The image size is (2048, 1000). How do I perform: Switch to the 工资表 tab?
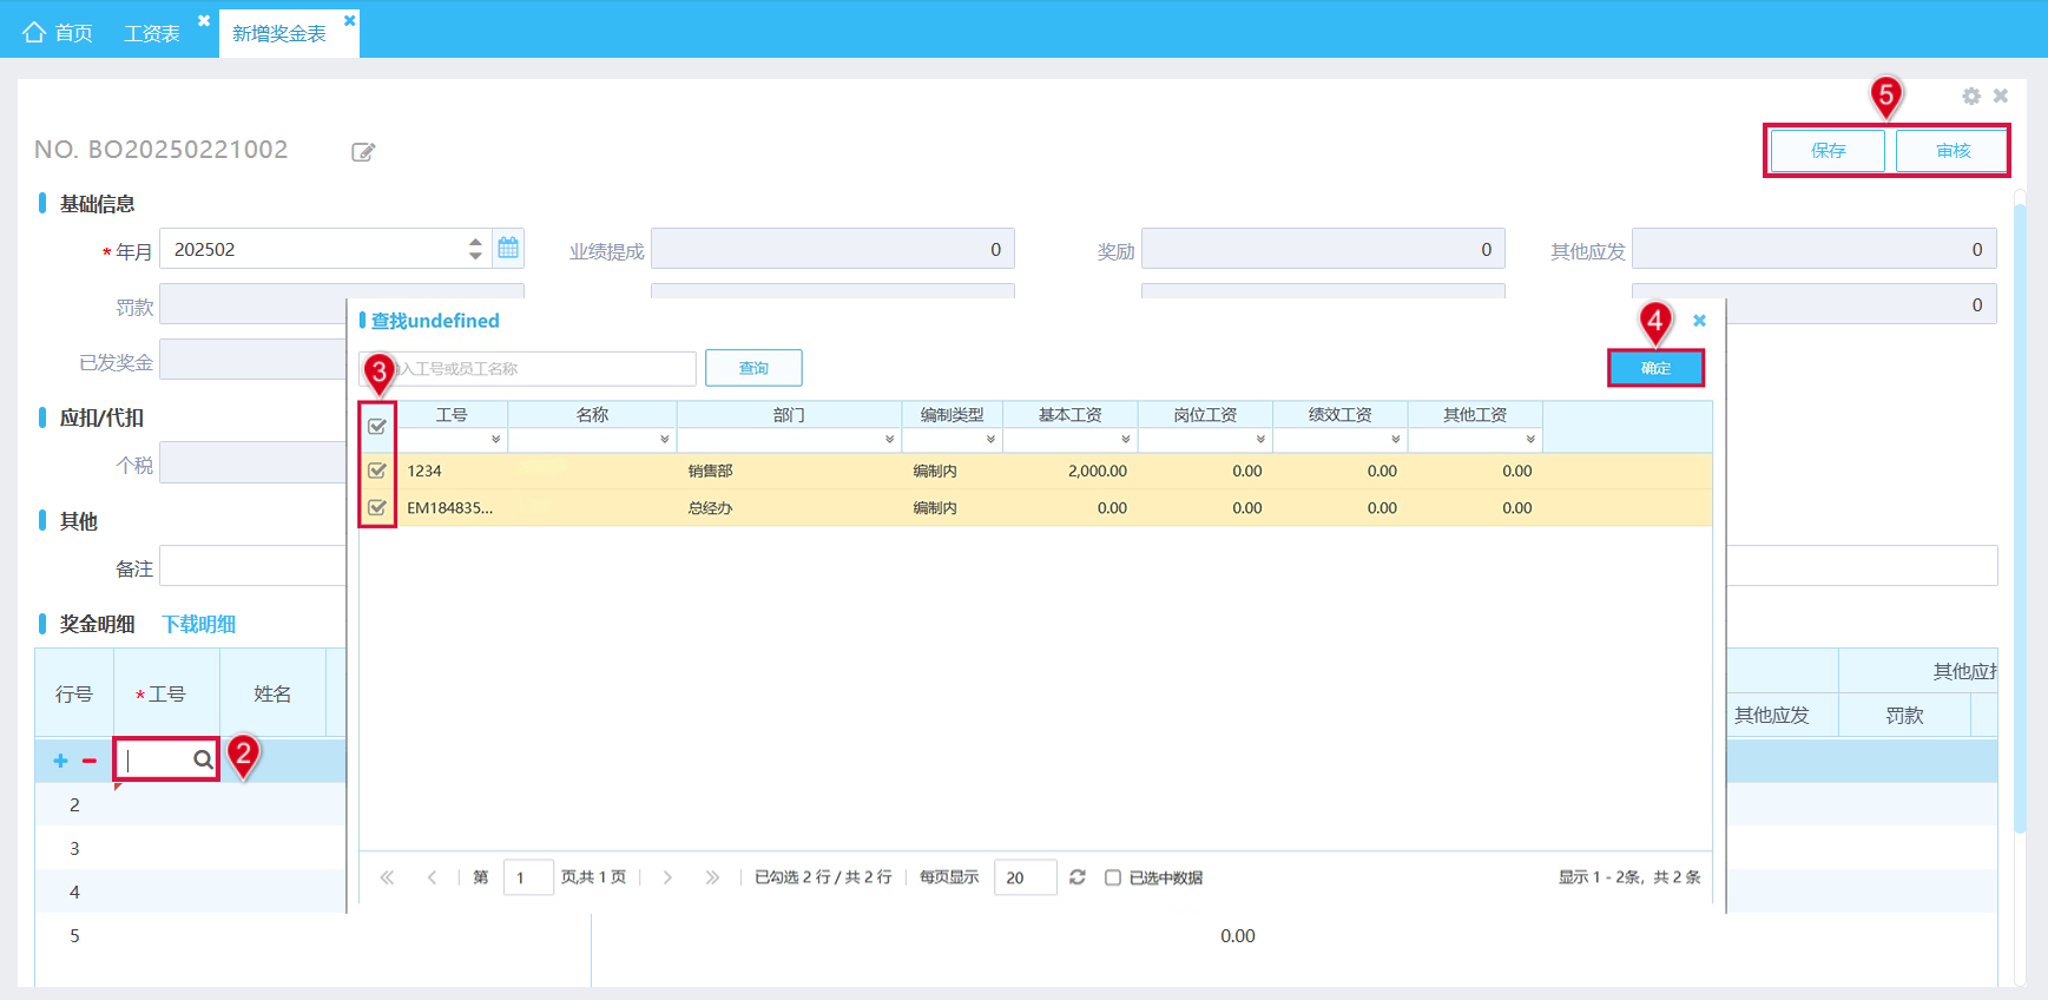pyautogui.click(x=152, y=33)
